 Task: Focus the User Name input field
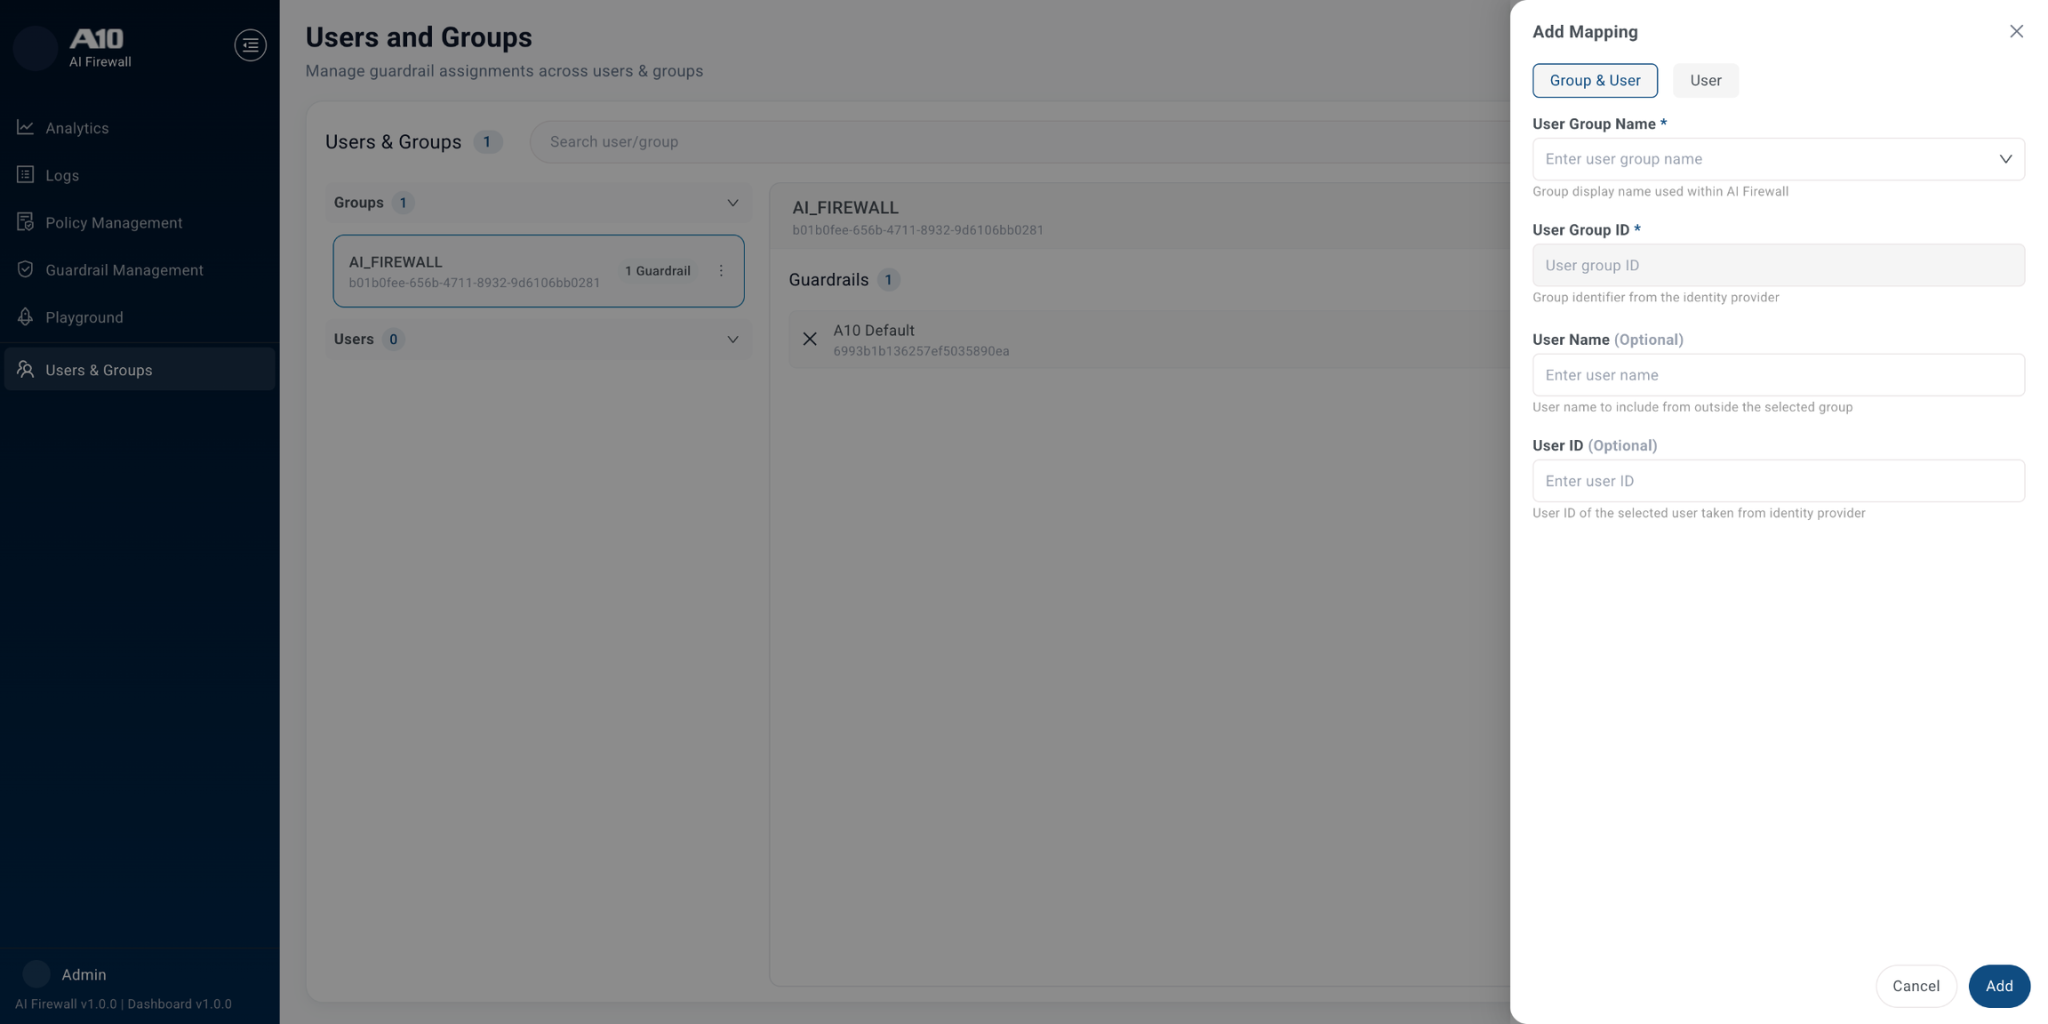[x=1778, y=375]
